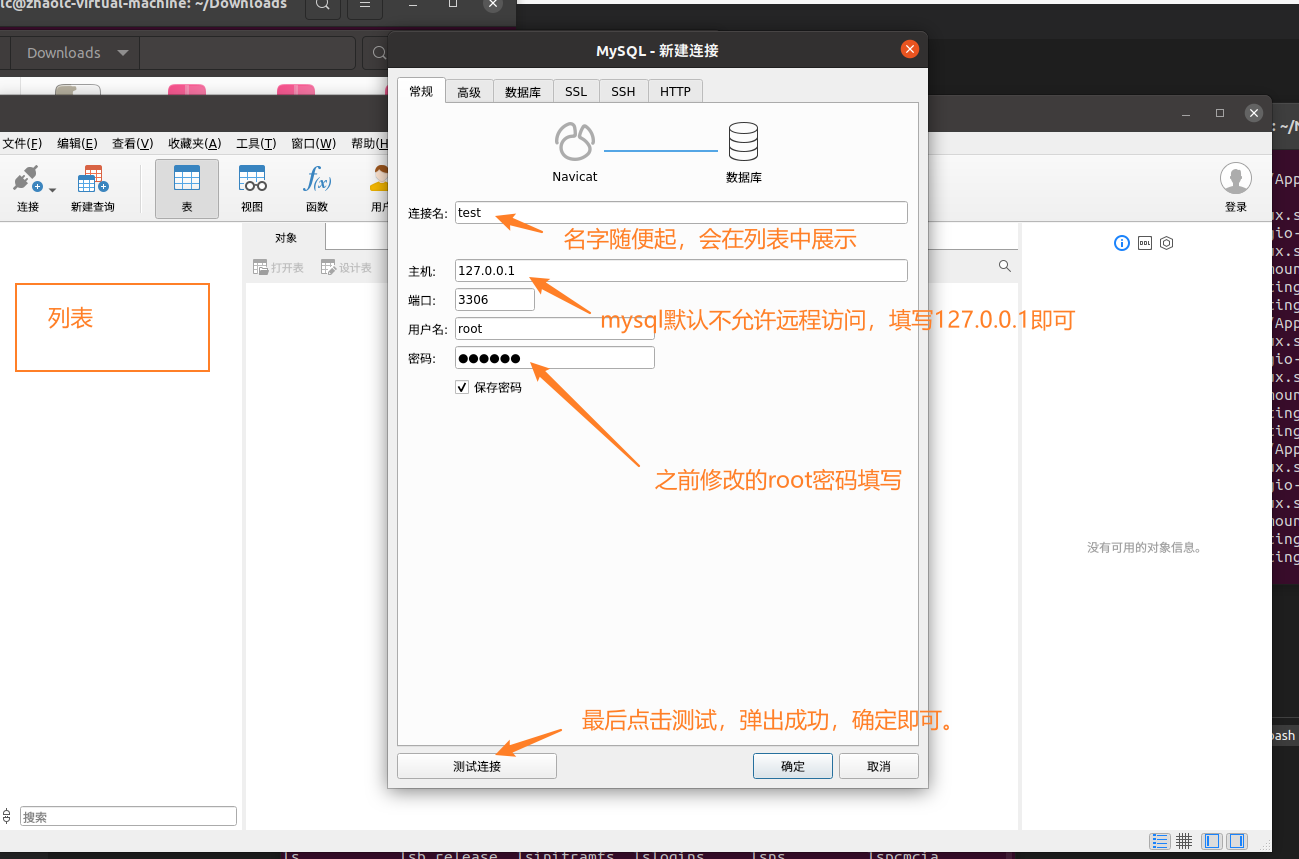Click the search icon in Downloads window titlebar

[322, 6]
